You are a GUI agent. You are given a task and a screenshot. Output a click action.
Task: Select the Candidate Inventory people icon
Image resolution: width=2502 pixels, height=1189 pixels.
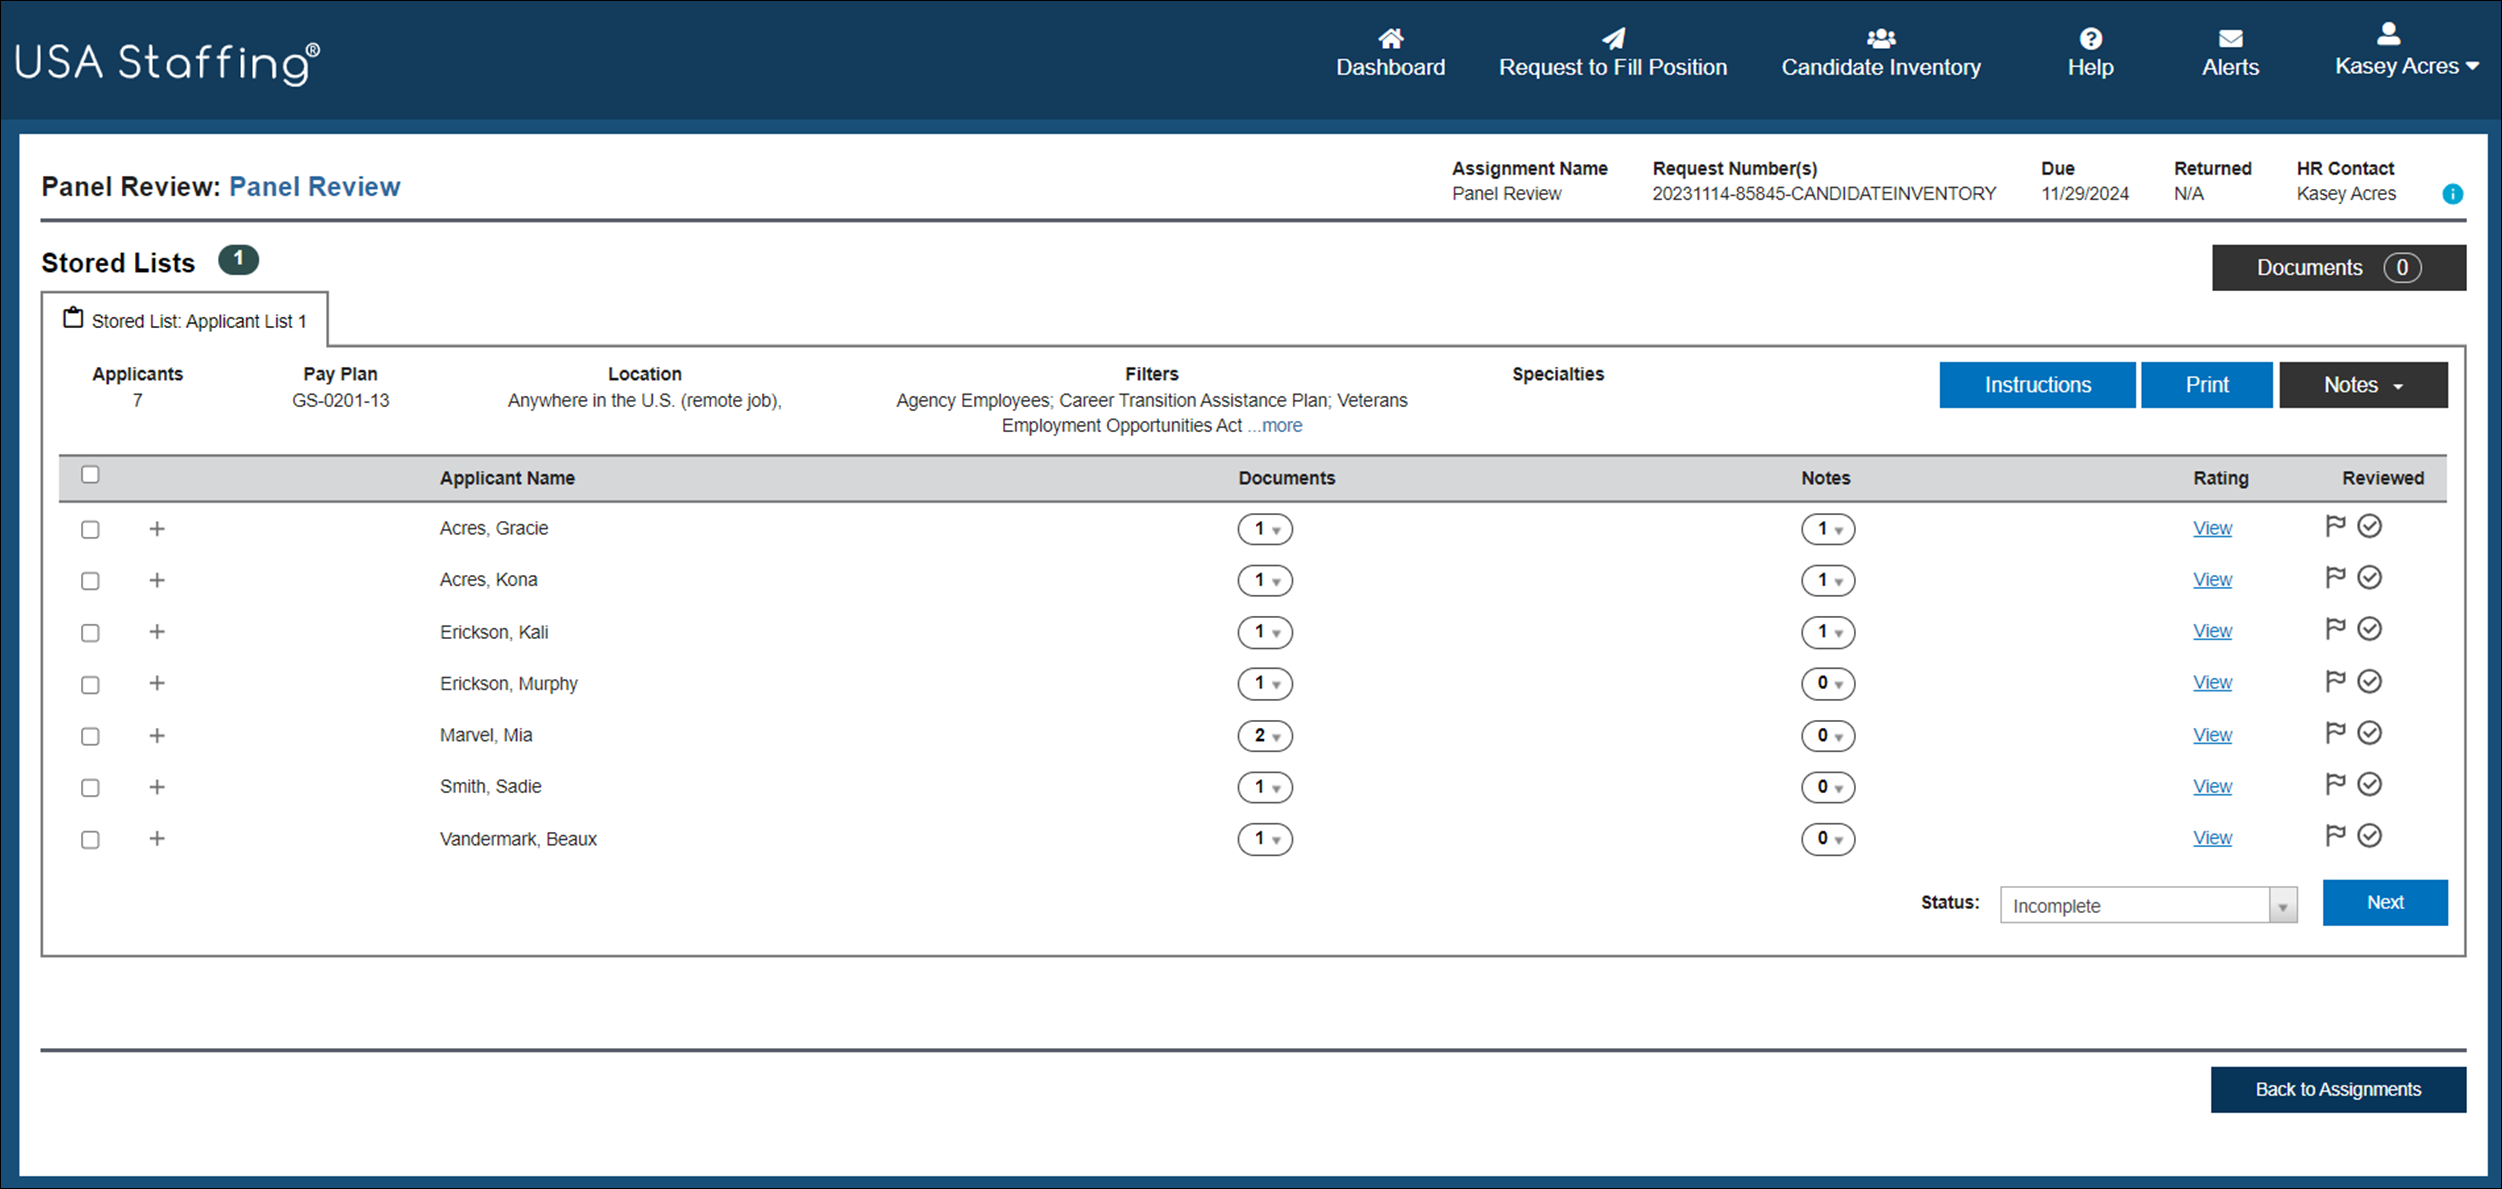pyautogui.click(x=1879, y=38)
